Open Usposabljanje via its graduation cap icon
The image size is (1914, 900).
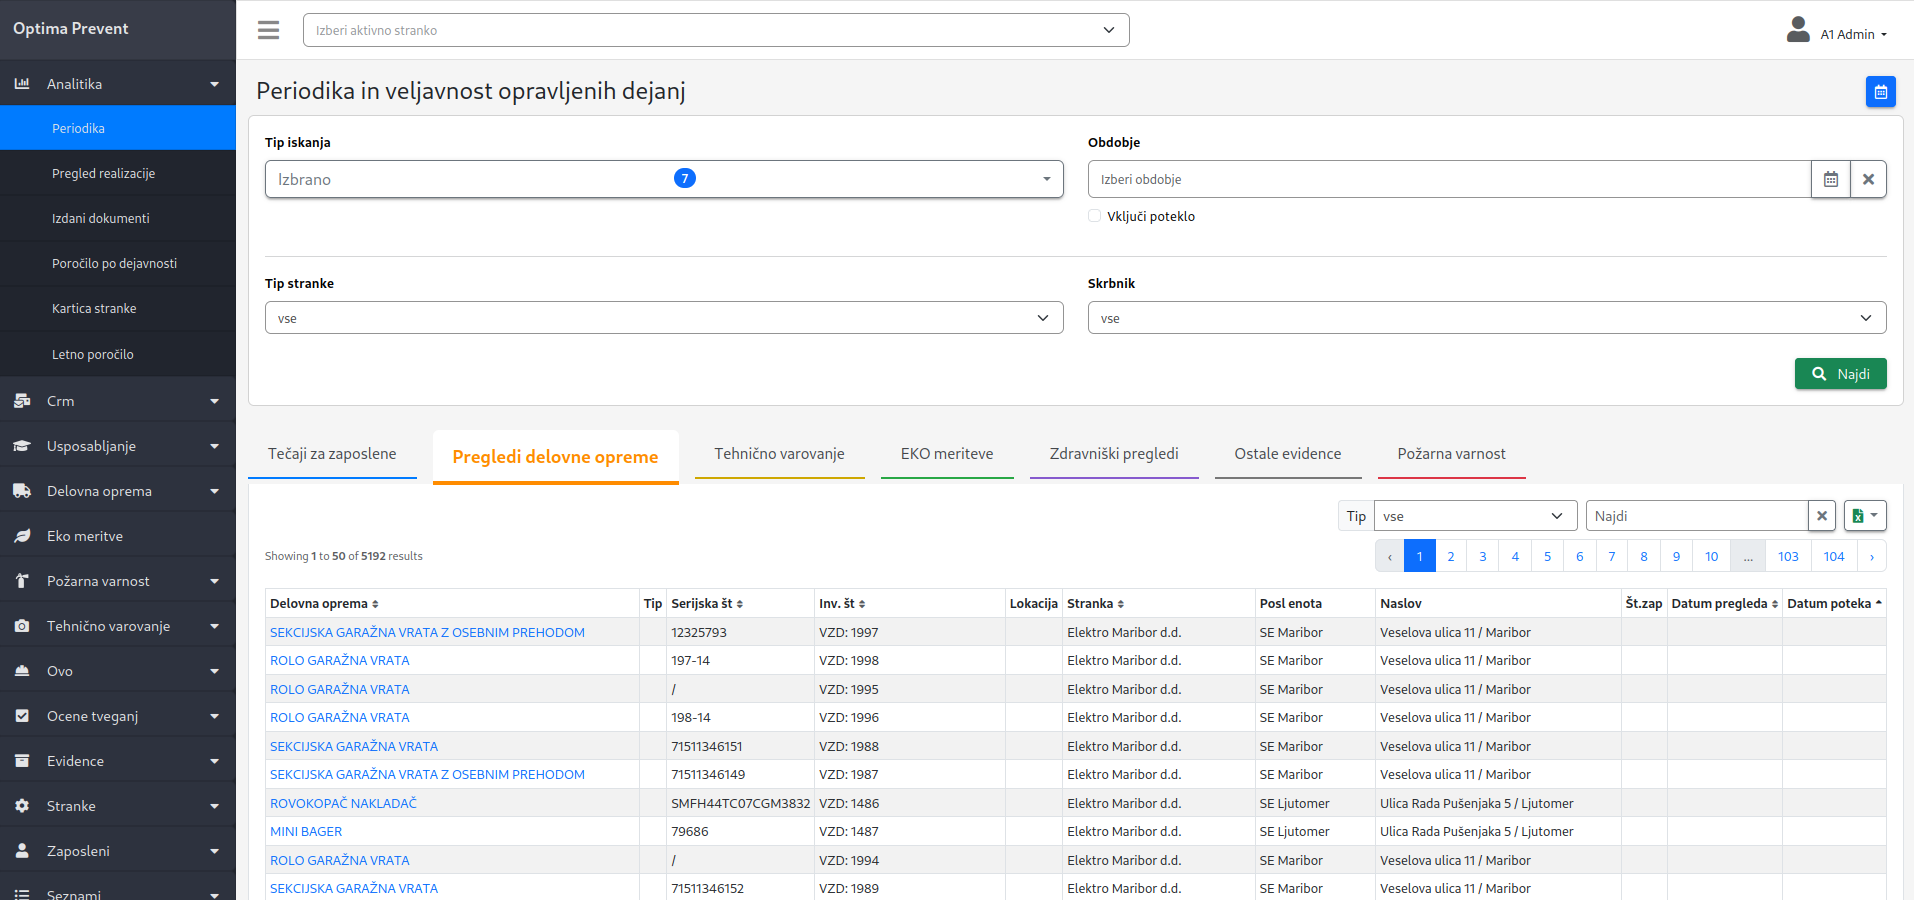coord(22,445)
